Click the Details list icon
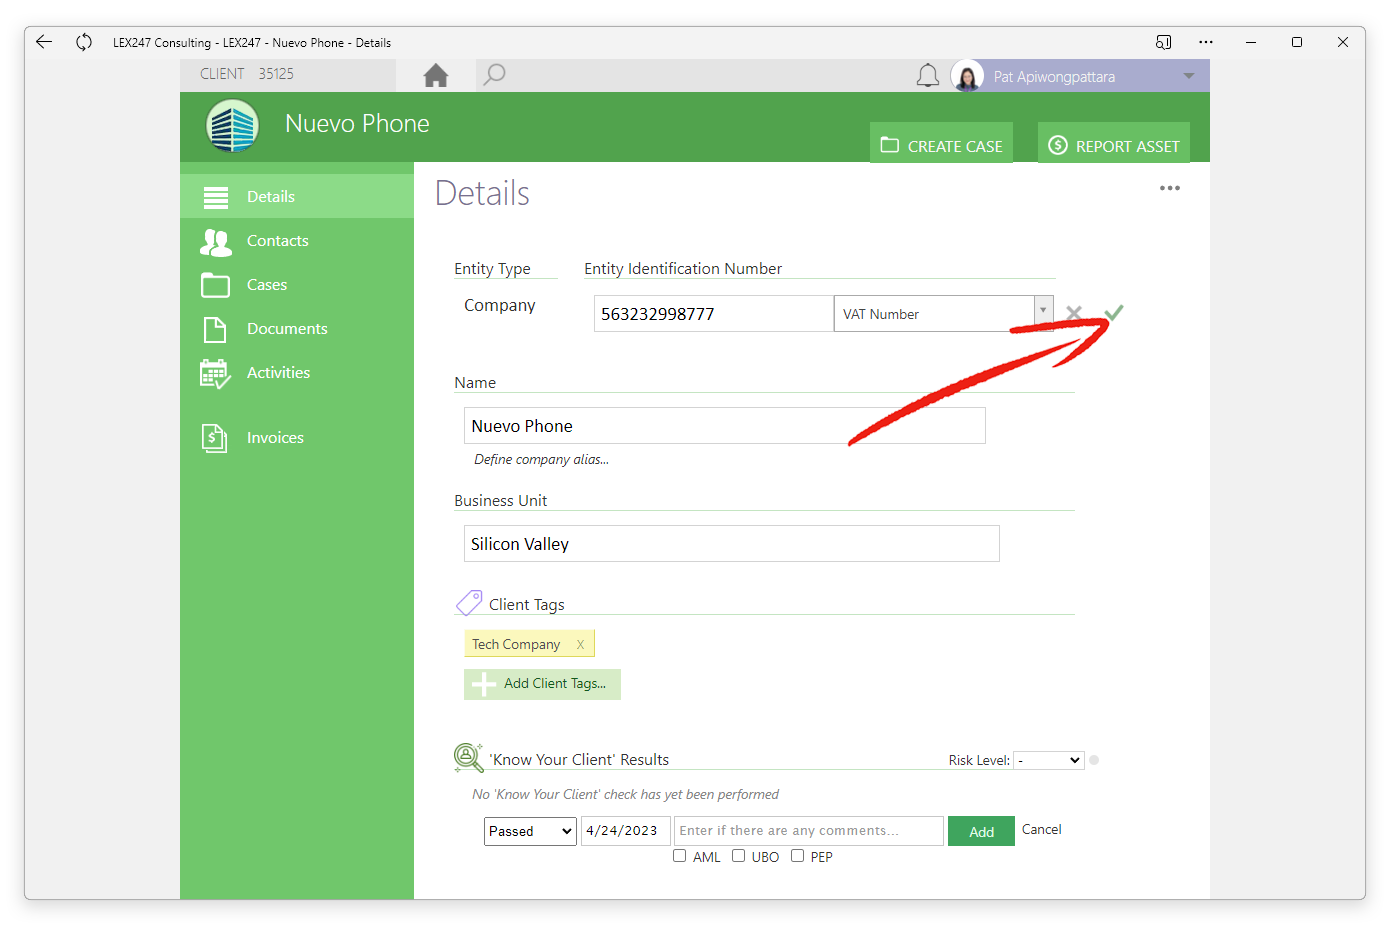The width and height of the screenshot is (1390, 925). click(216, 197)
